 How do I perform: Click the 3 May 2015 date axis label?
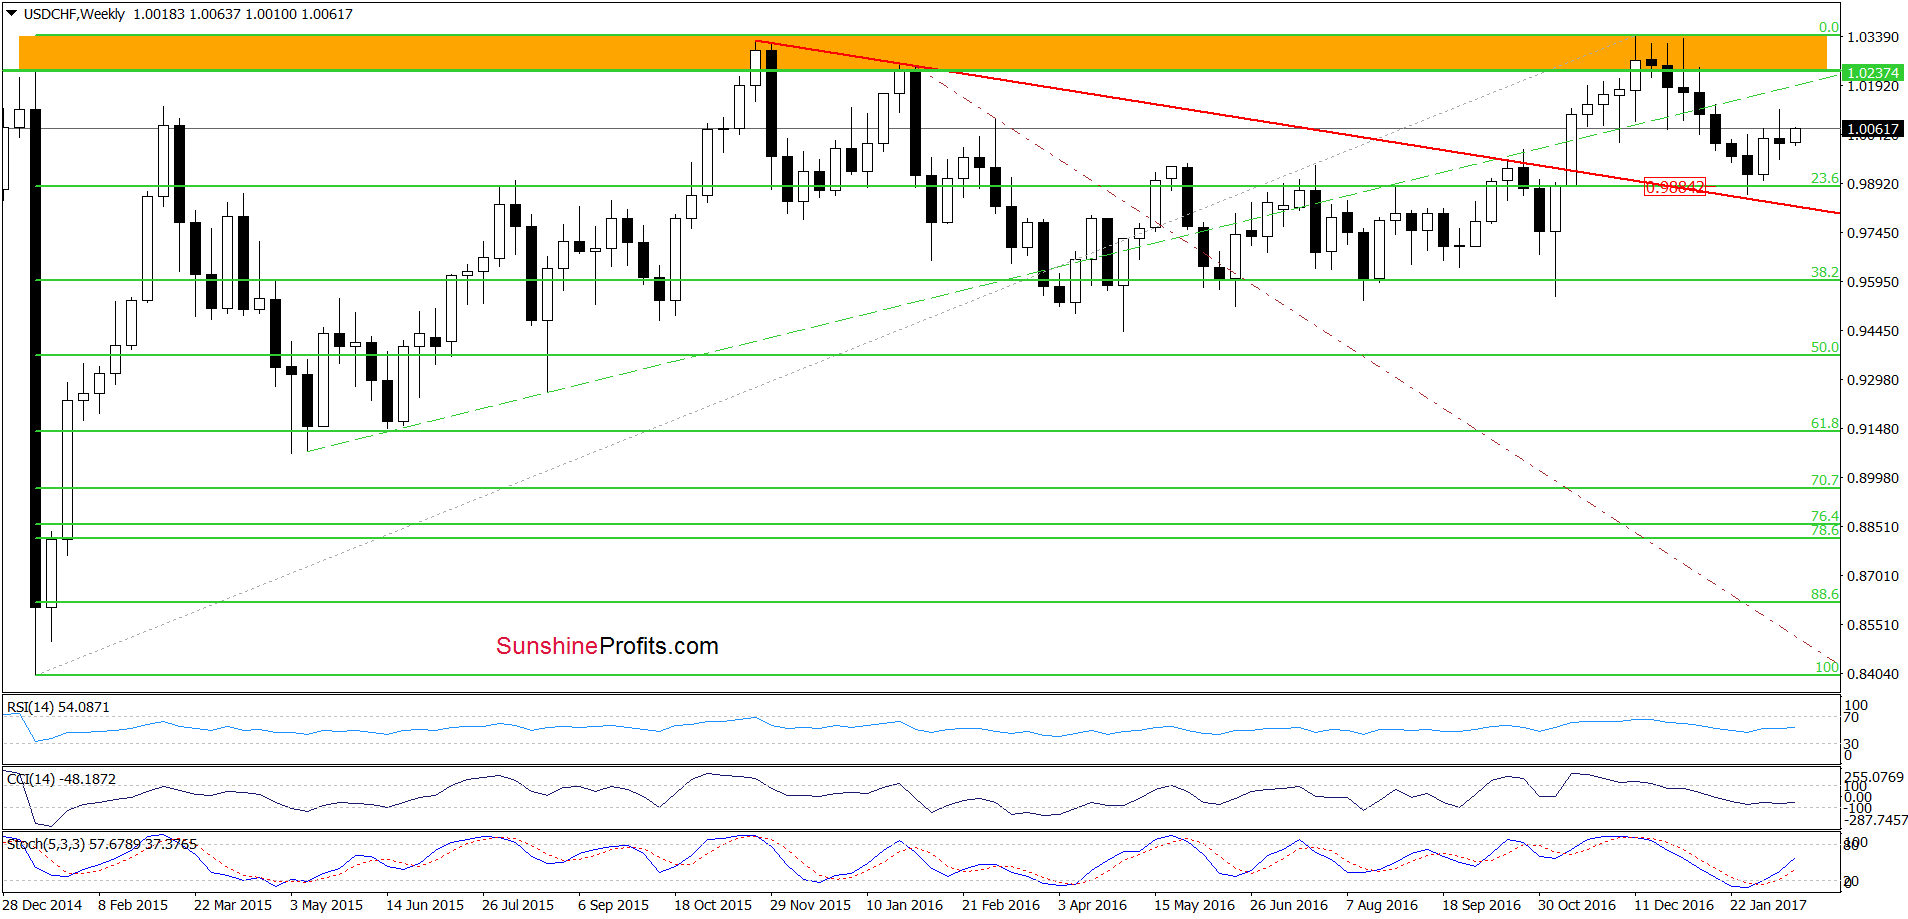coord(326,905)
